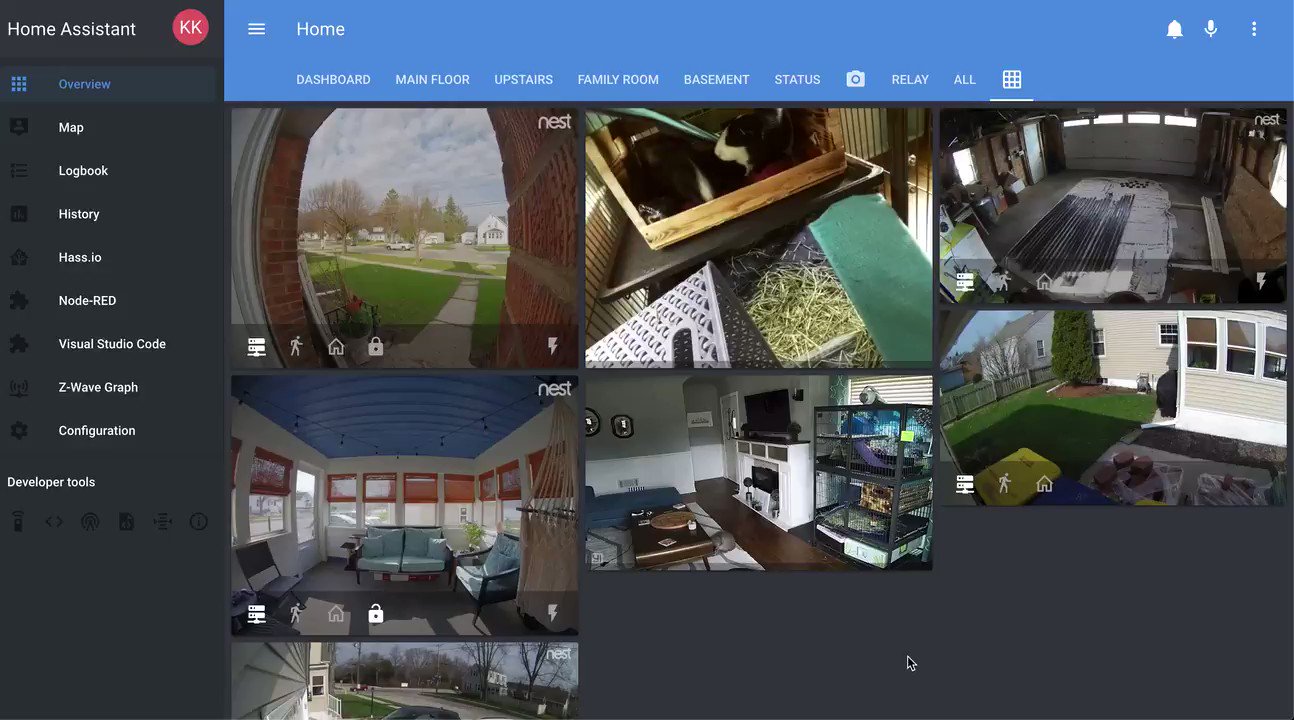Open Visual Studio Code panel link
Screen dimensions: 1294x720
tap(108, 344)
